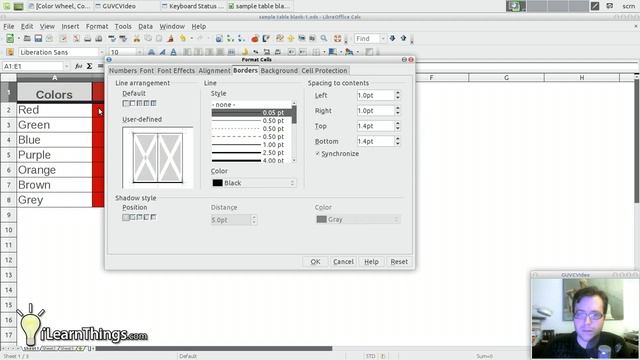Viewport: 640px width, 360px height.
Task: Click the Sort Ascending icon
Action: (230, 38)
